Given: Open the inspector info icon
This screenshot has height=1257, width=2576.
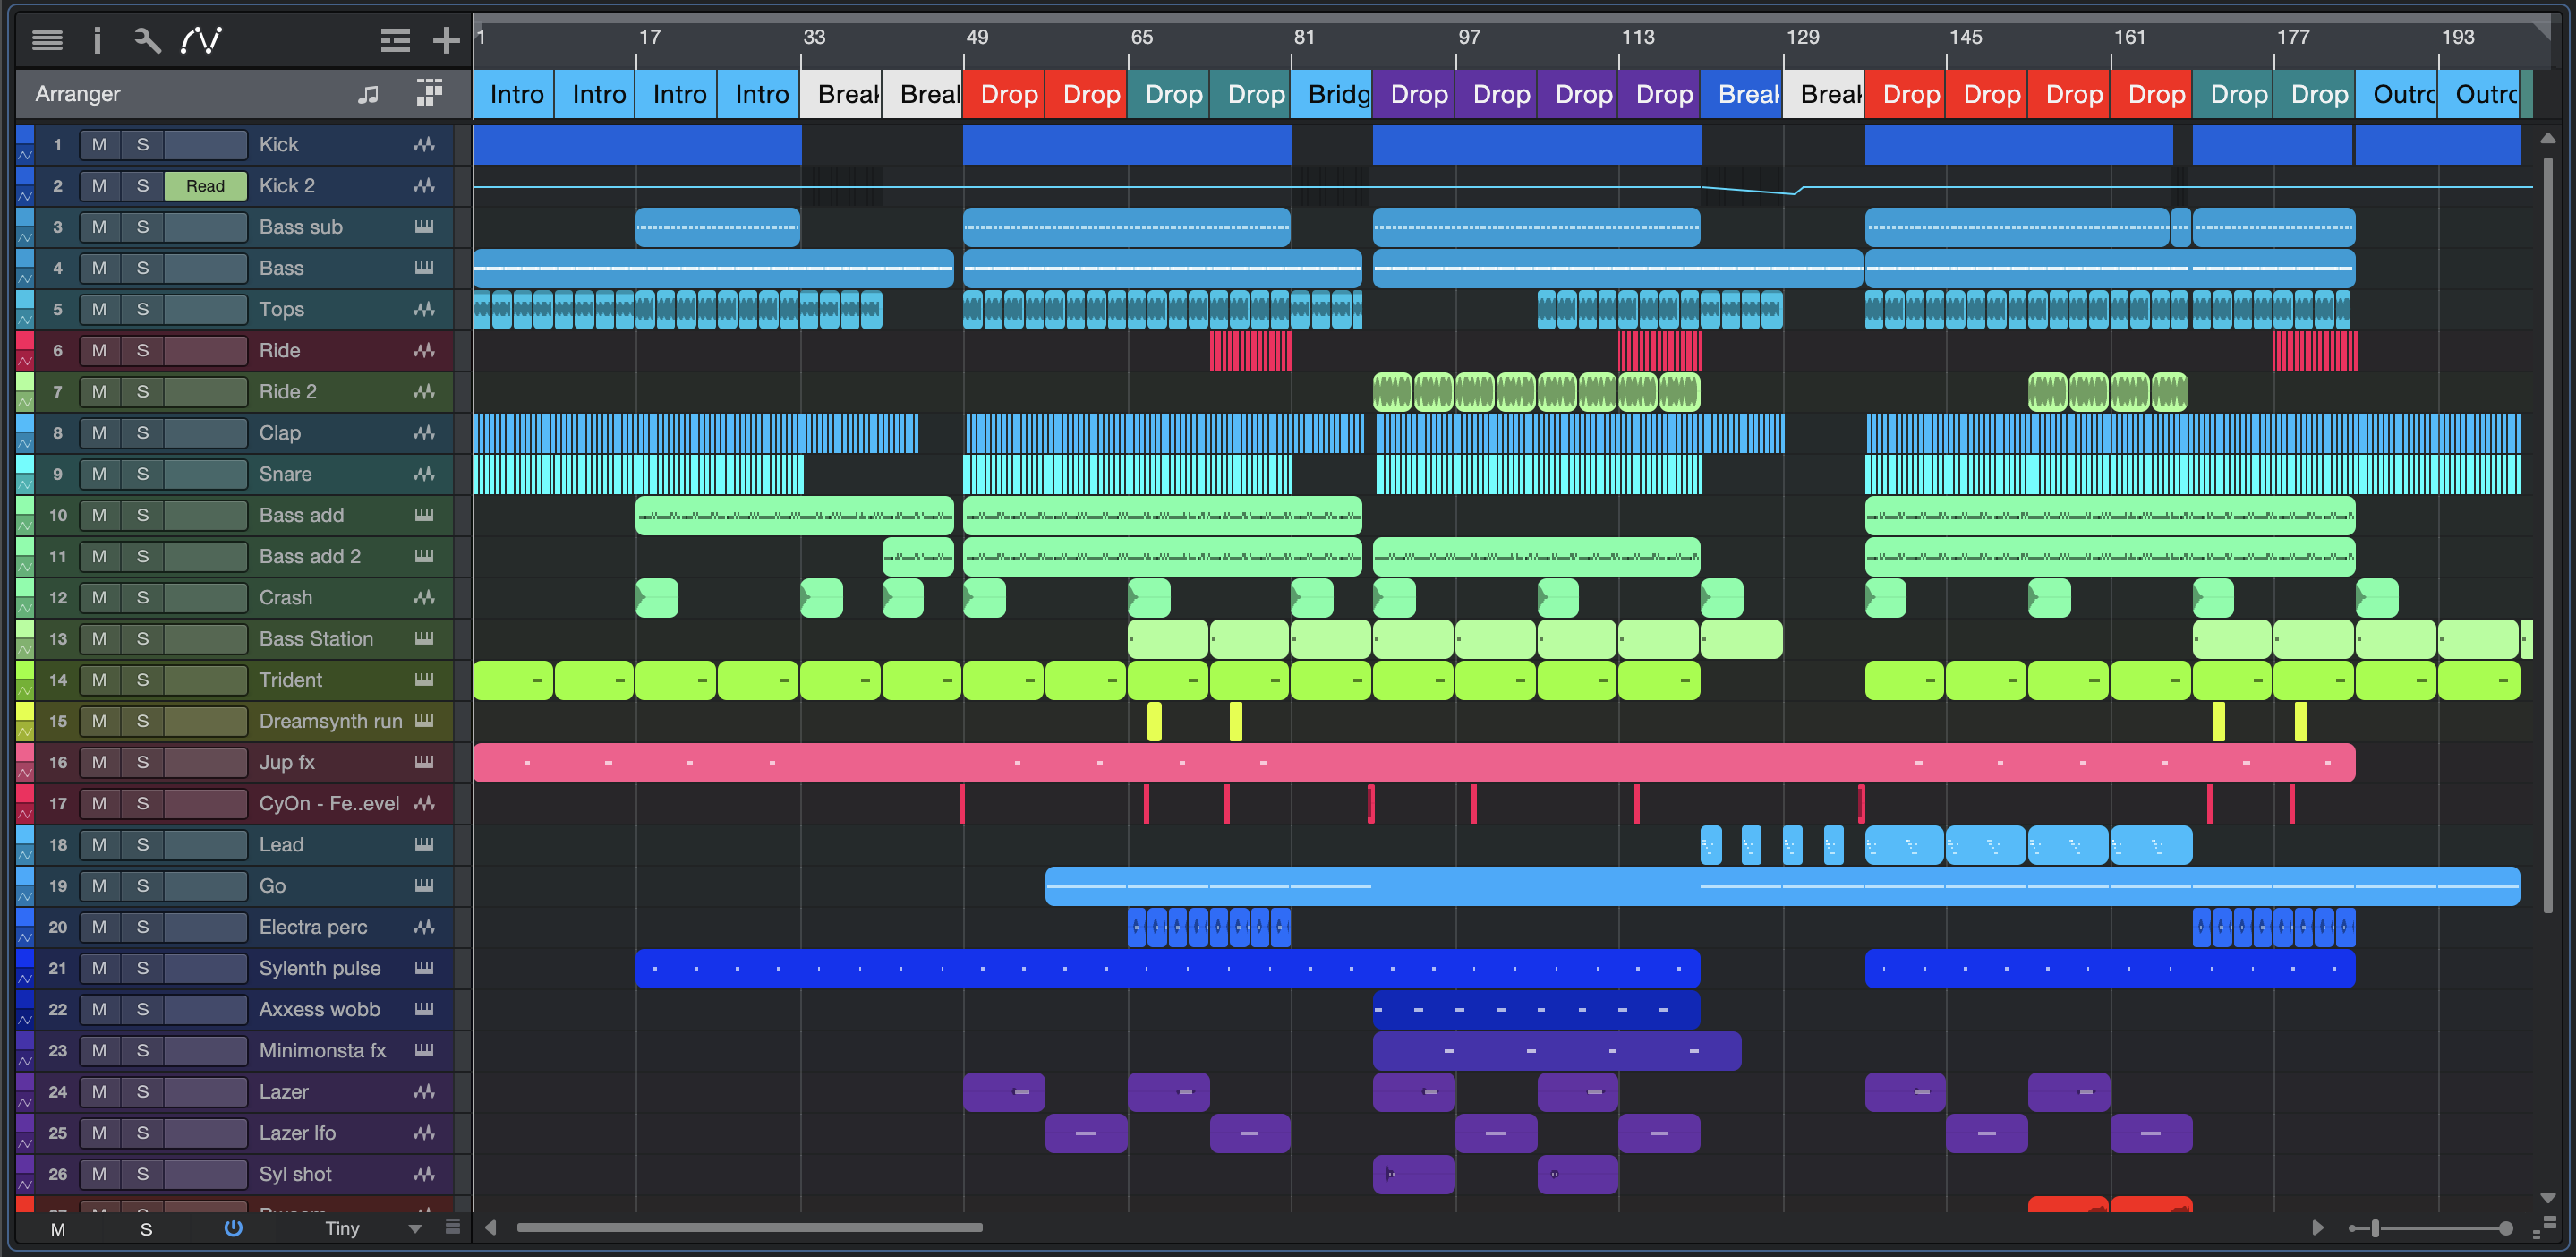Looking at the screenshot, I should (97, 40).
